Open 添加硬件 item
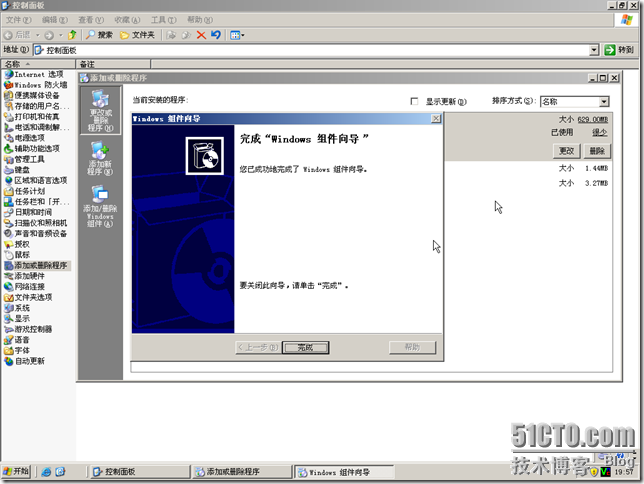This screenshot has width=644, height=484. coord(25,276)
